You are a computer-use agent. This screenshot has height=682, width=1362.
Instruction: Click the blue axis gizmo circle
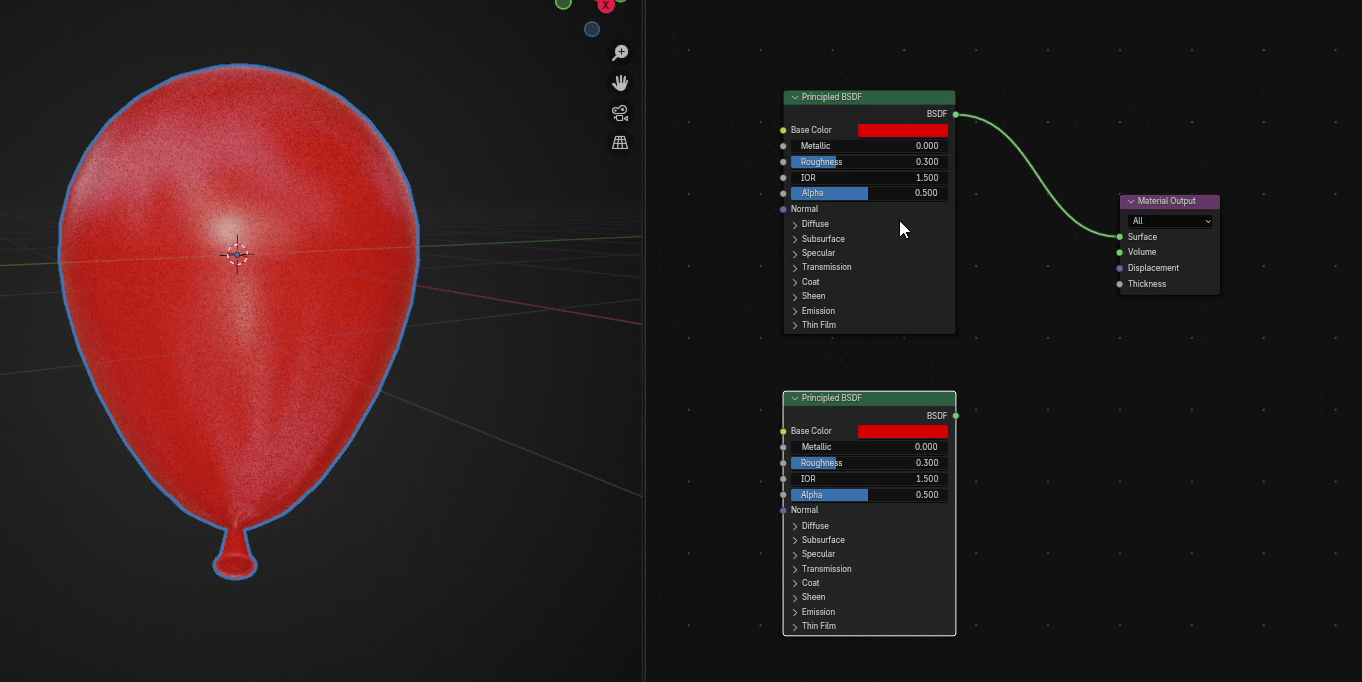pyautogui.click(x=592, y=29)
